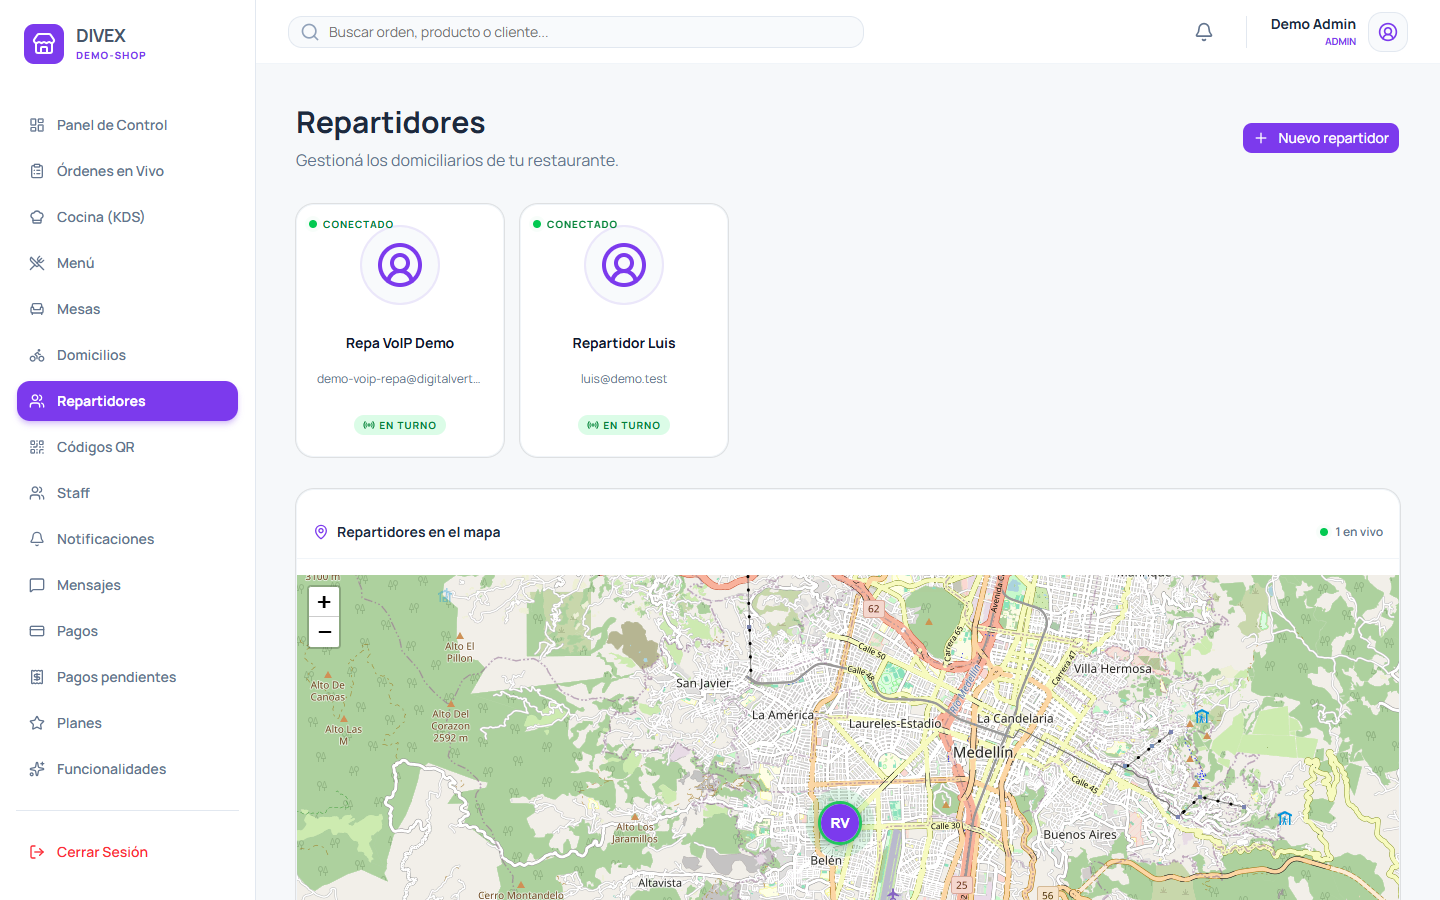Screen dimensions: 1440x900
Task: Click the Pagos pendientes receipt icon
Action: click(37, 677)
